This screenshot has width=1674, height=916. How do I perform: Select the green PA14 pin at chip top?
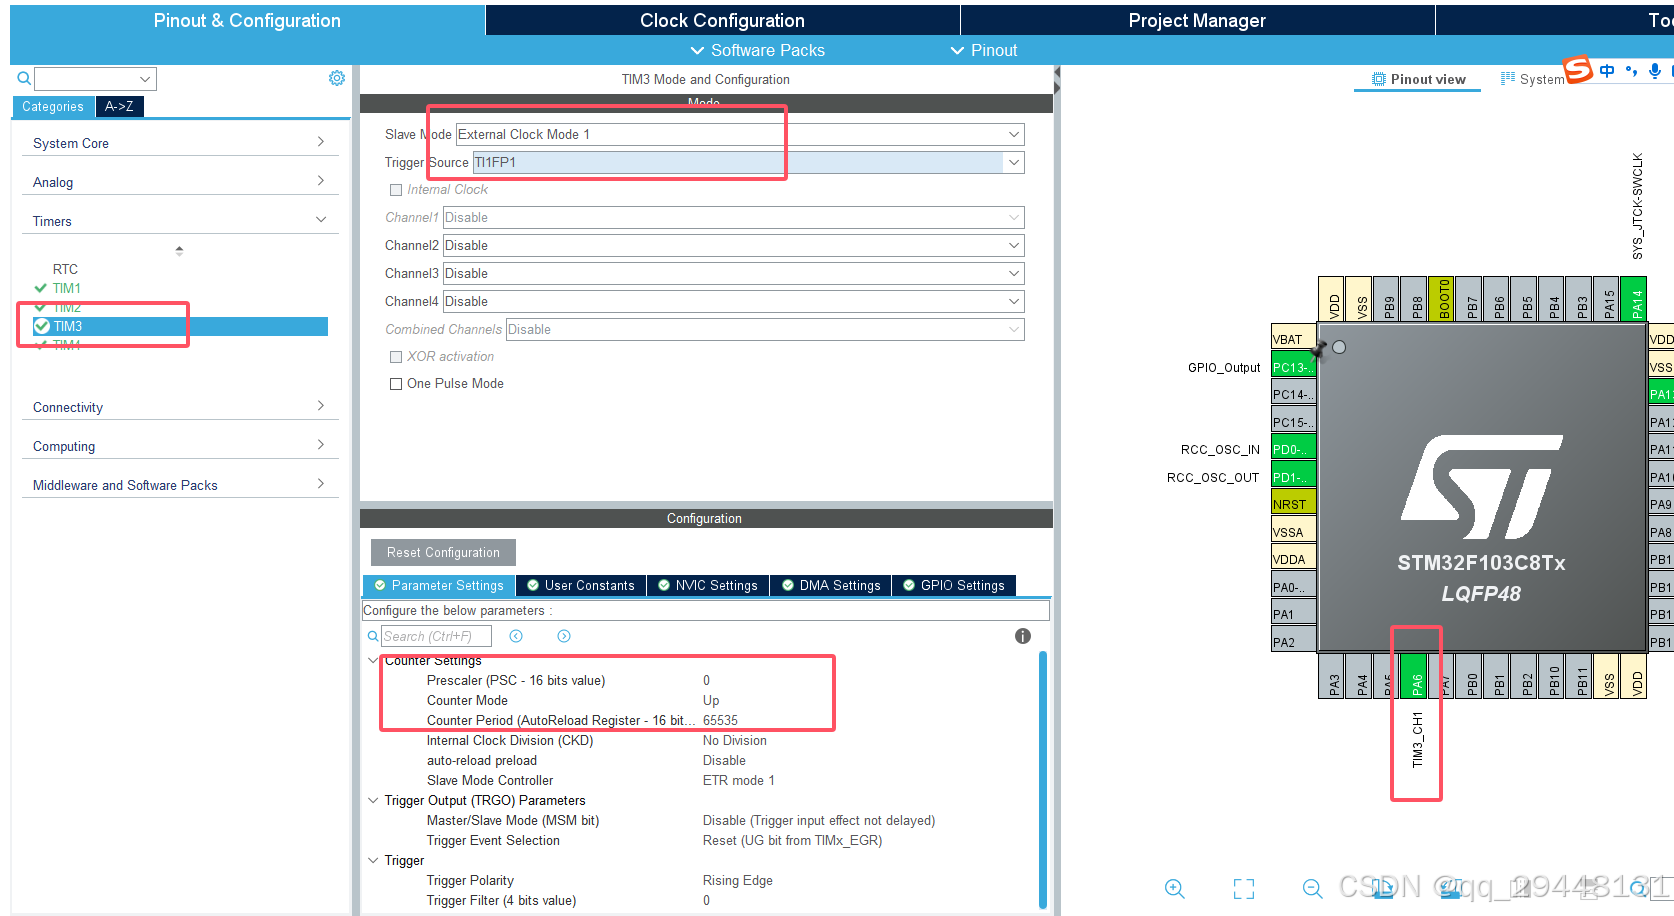click(x=1634, y=299)
